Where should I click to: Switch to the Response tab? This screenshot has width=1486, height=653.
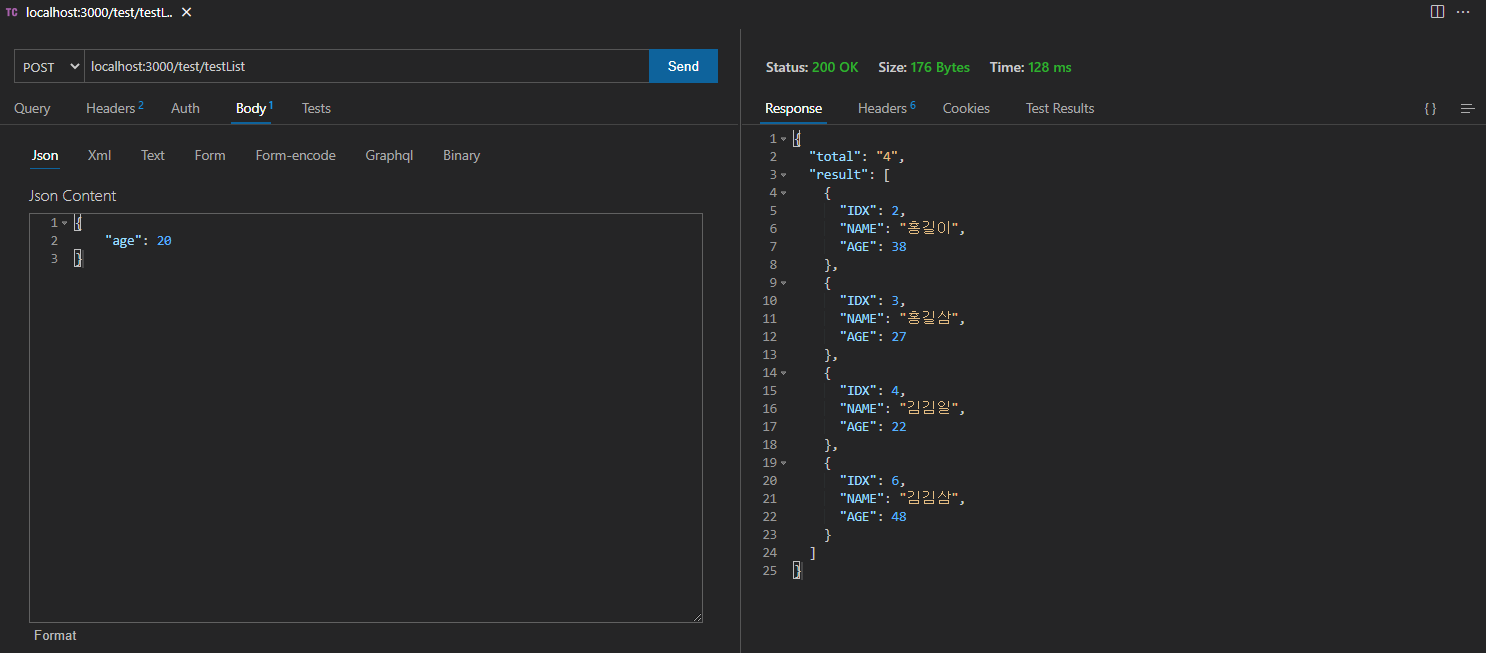coord(793,108)
